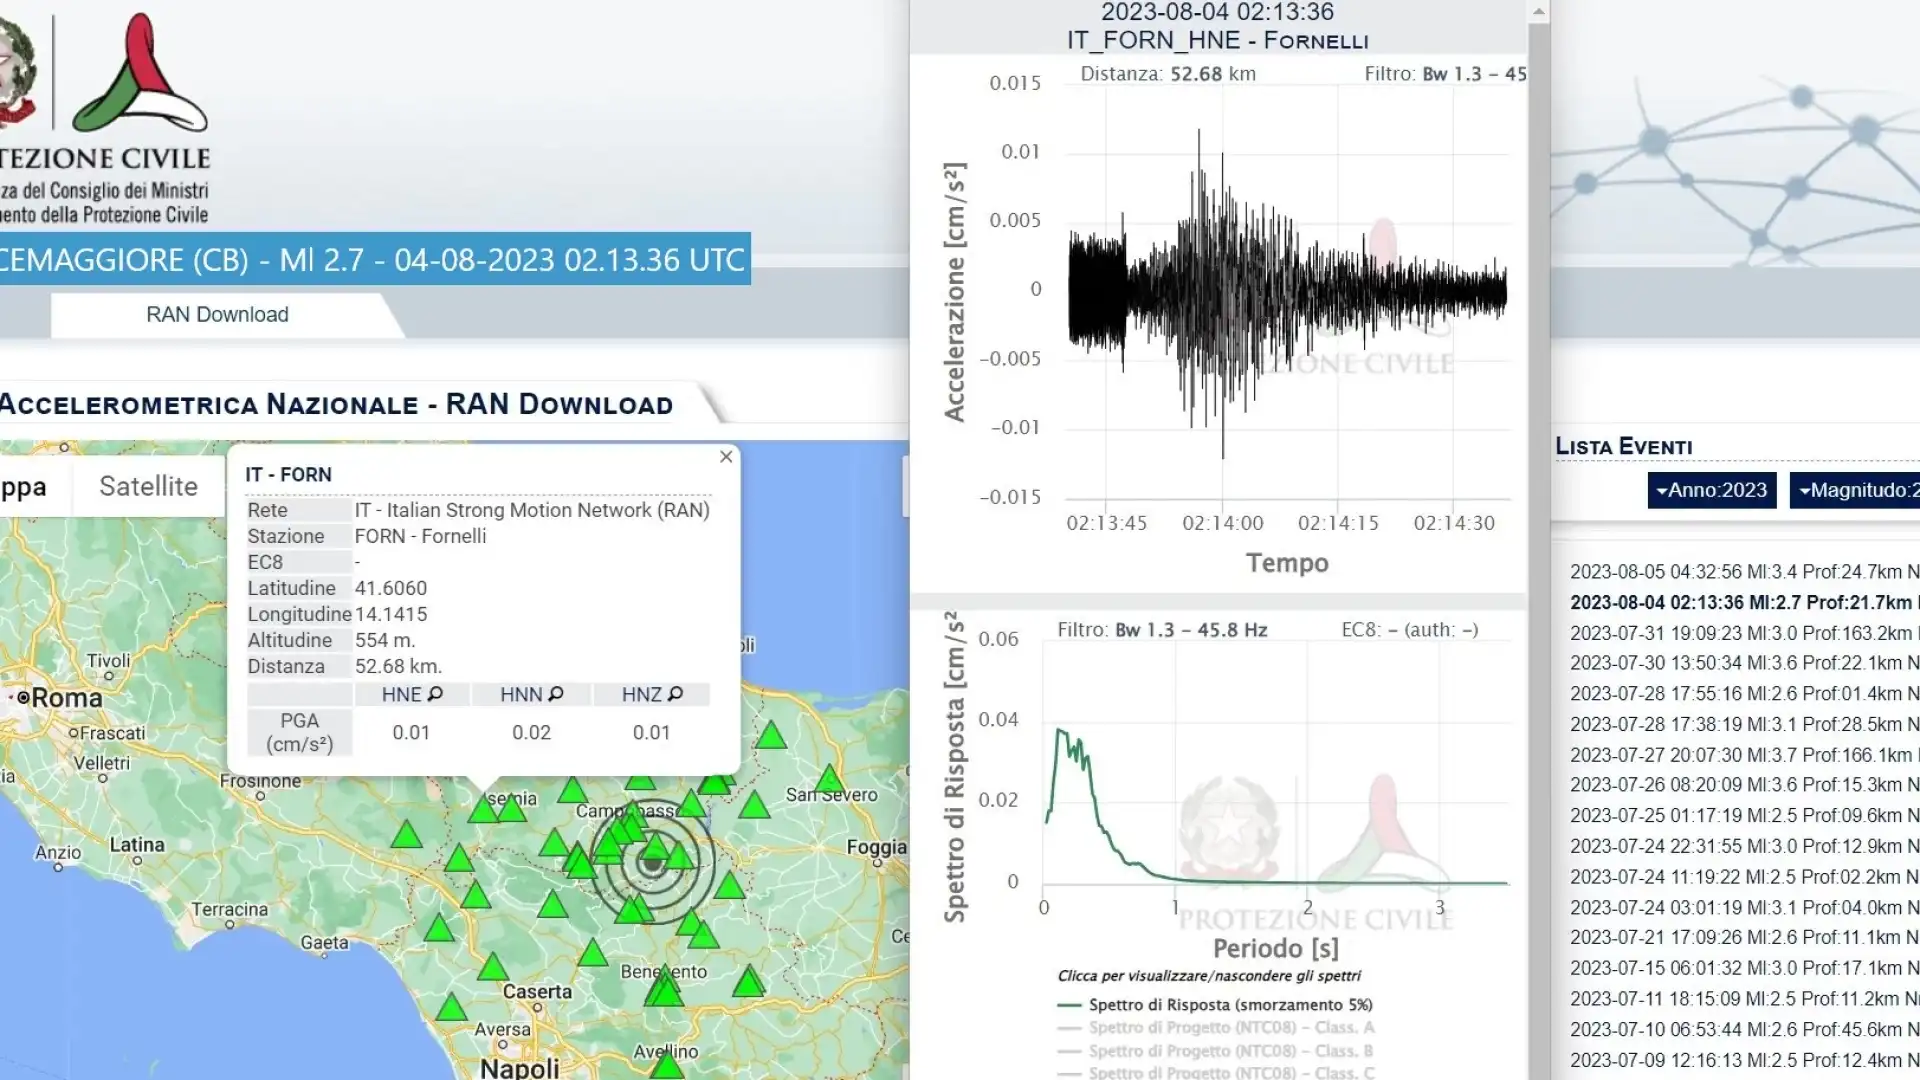This screenshot has width=1920, height=1080.
Task: Select event 2023-07-24 03:01:19 Ml:3.1
Action: pyautogui.click(x=1744, y=908)
